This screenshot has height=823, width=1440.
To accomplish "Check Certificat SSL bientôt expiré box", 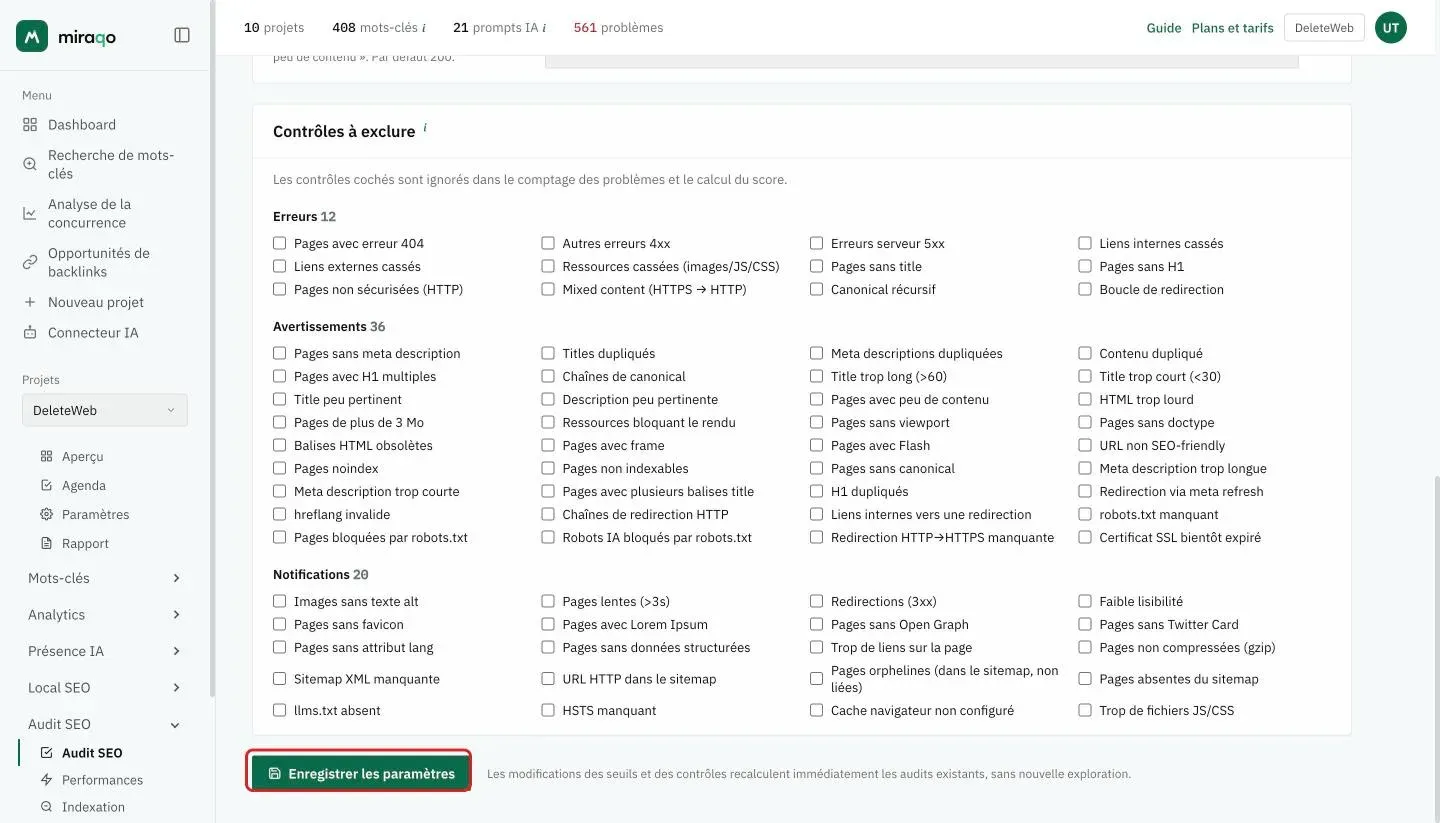I will click(x=1085, y=537).
